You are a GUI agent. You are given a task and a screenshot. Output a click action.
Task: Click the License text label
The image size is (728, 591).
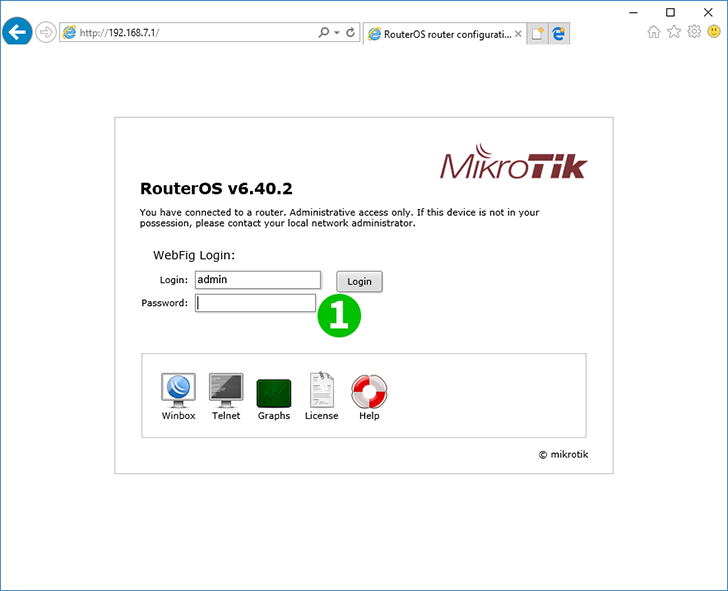(321, 416)
